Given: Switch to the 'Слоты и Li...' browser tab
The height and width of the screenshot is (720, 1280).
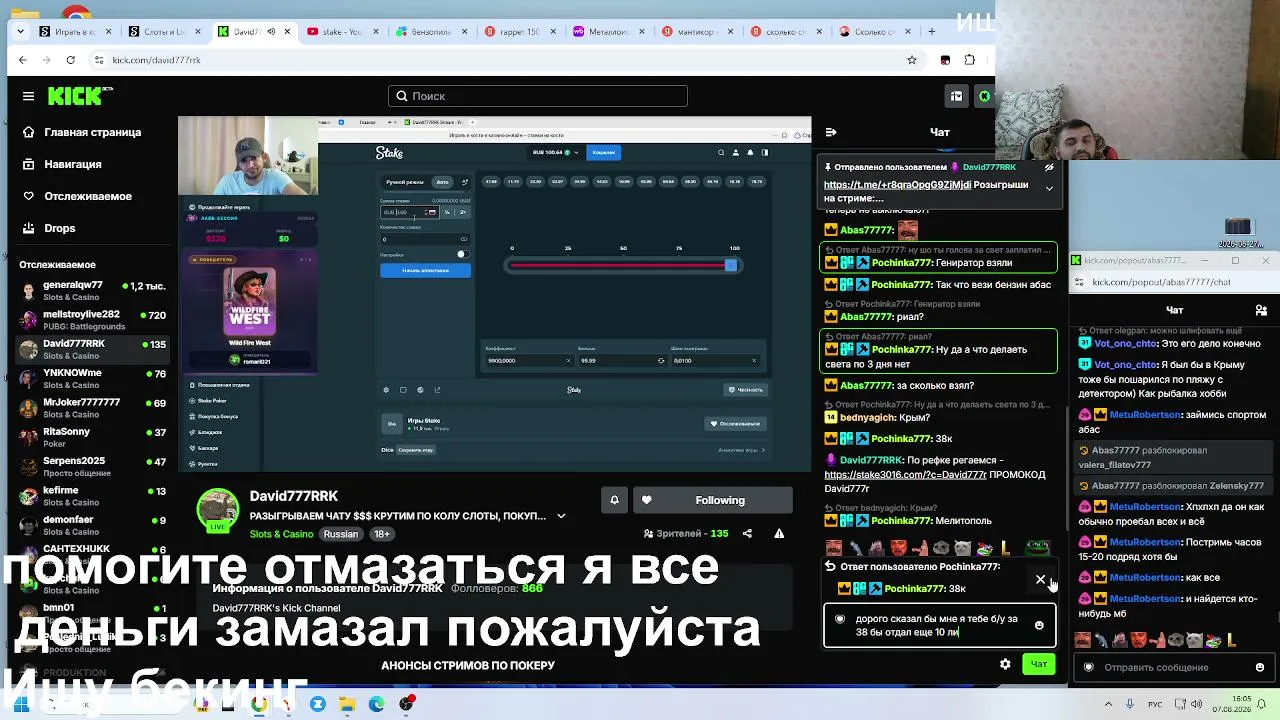Looking at the screenshot, I should point(165,31).
